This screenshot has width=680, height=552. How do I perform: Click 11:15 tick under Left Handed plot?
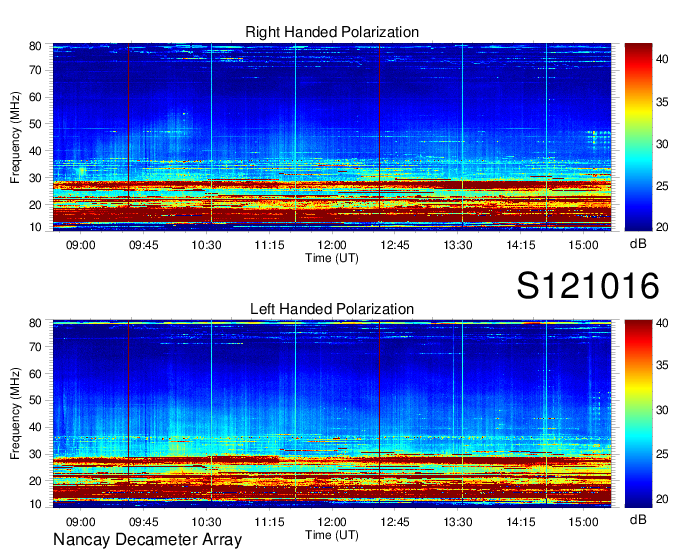[269, 522]
